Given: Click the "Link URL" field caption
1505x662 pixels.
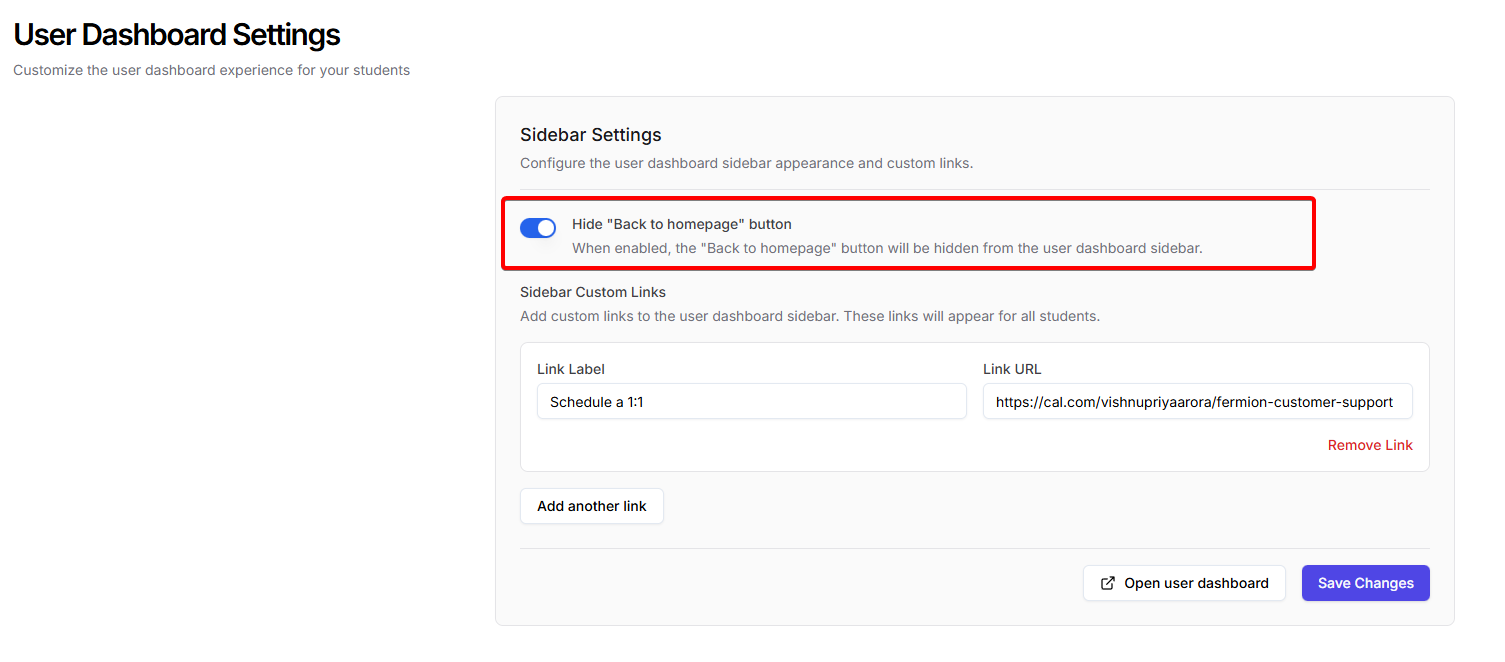Looking at the screenshot, I should (1011, 369).
